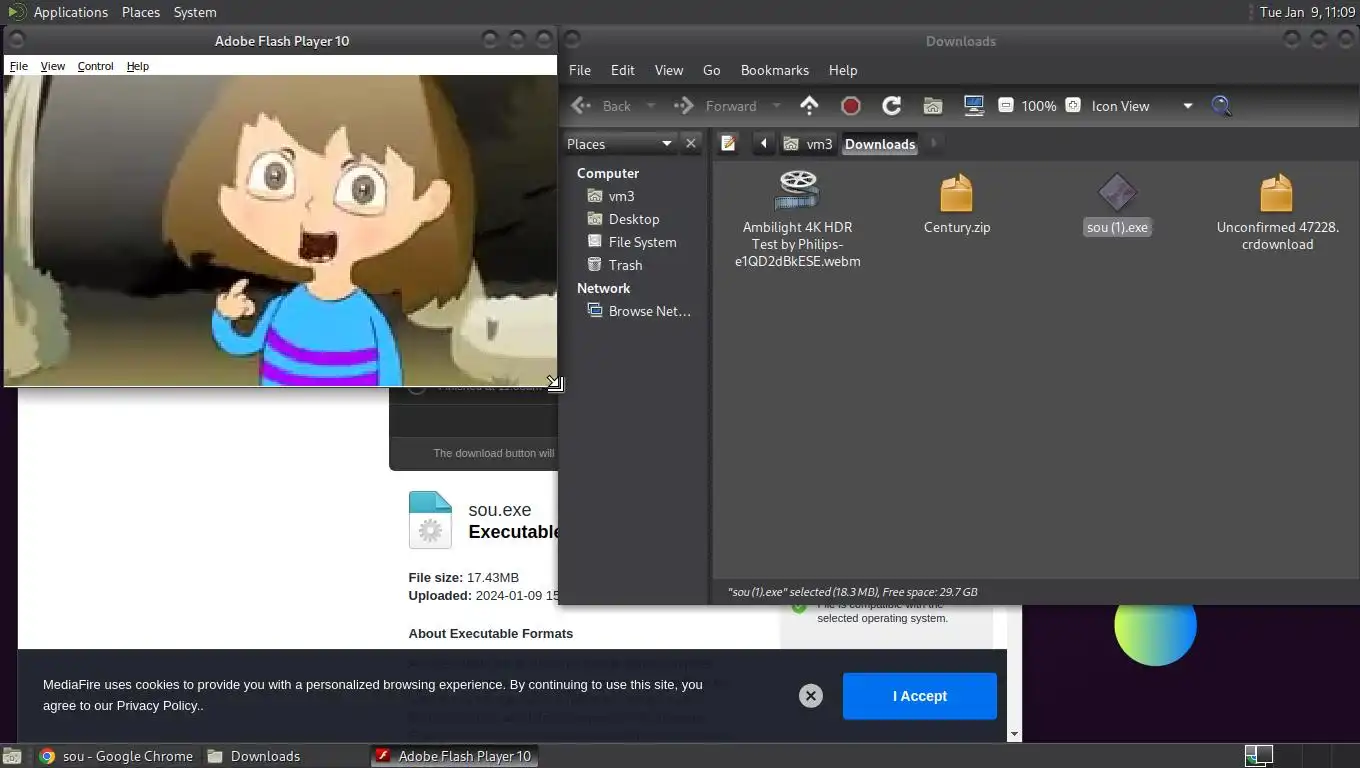Click the 100% zoom level label
The width and height of the screenshot is (1360, 768).
pyautogui.click(x=1039, y=106)
